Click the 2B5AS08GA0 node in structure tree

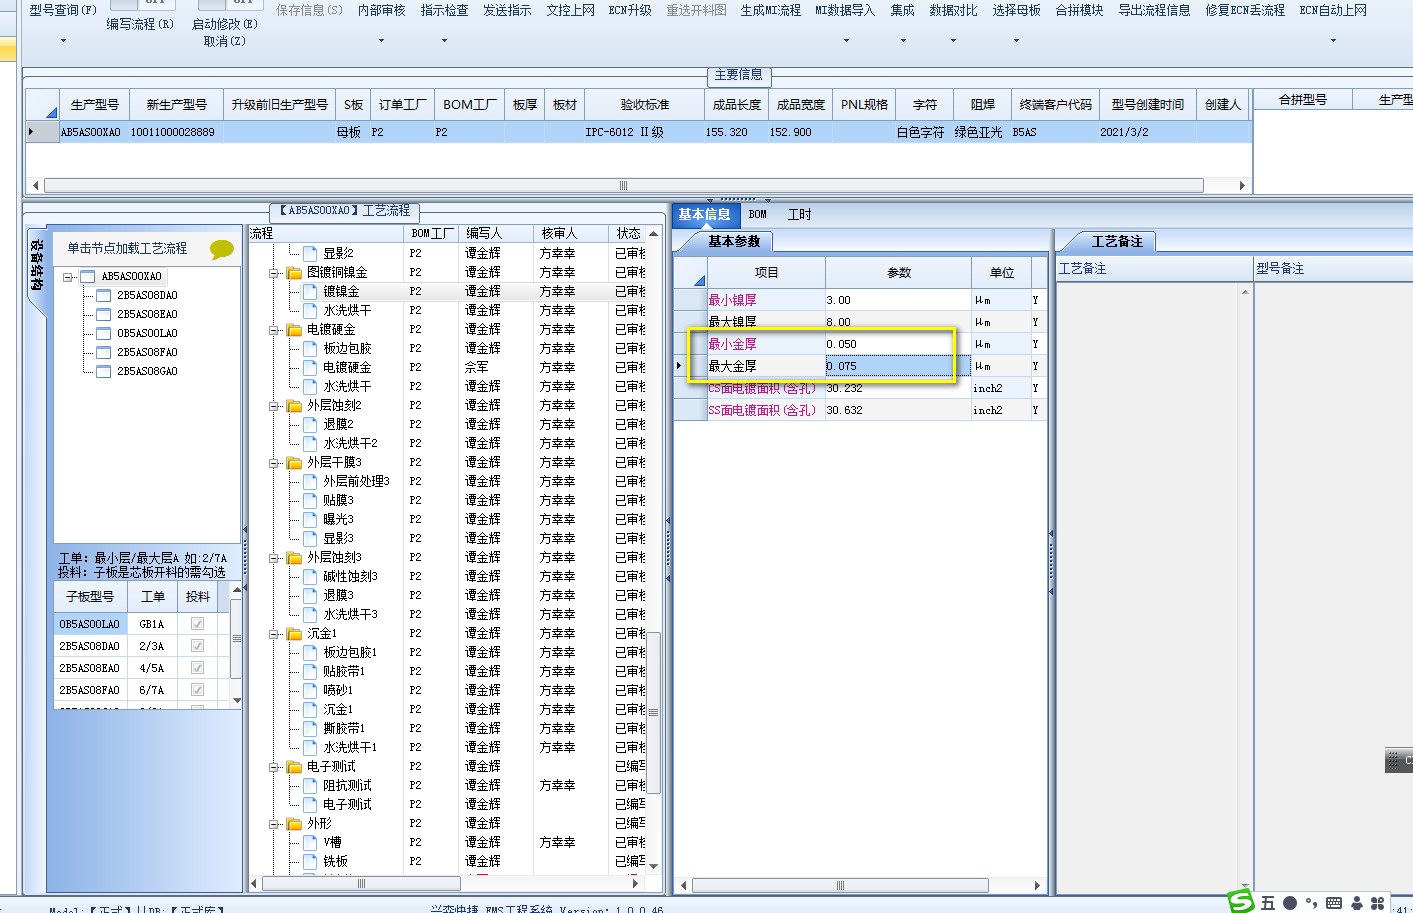click(x=147, y=371)
